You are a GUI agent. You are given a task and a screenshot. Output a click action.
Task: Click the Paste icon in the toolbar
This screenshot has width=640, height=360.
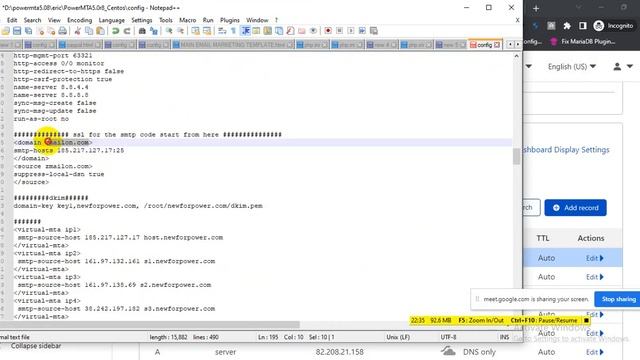pos(100,31)
